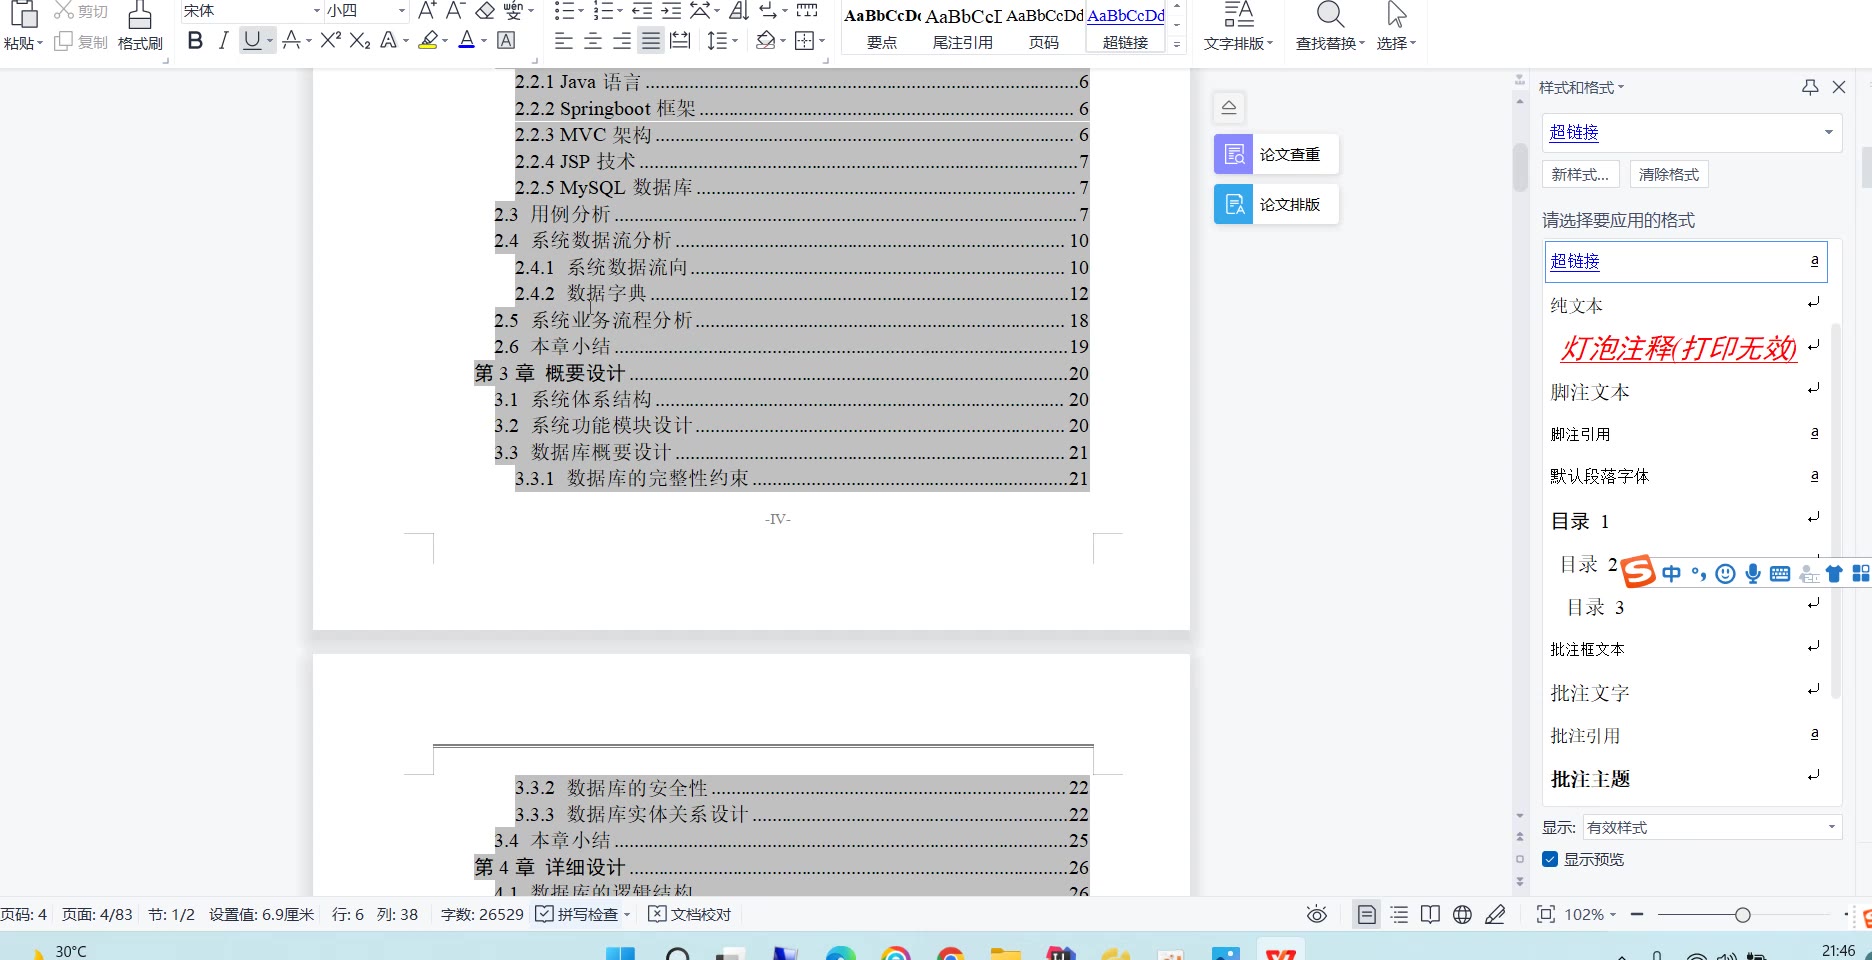Open the 选择 selection menu

pyautogui.click(x=1396, y=44)
